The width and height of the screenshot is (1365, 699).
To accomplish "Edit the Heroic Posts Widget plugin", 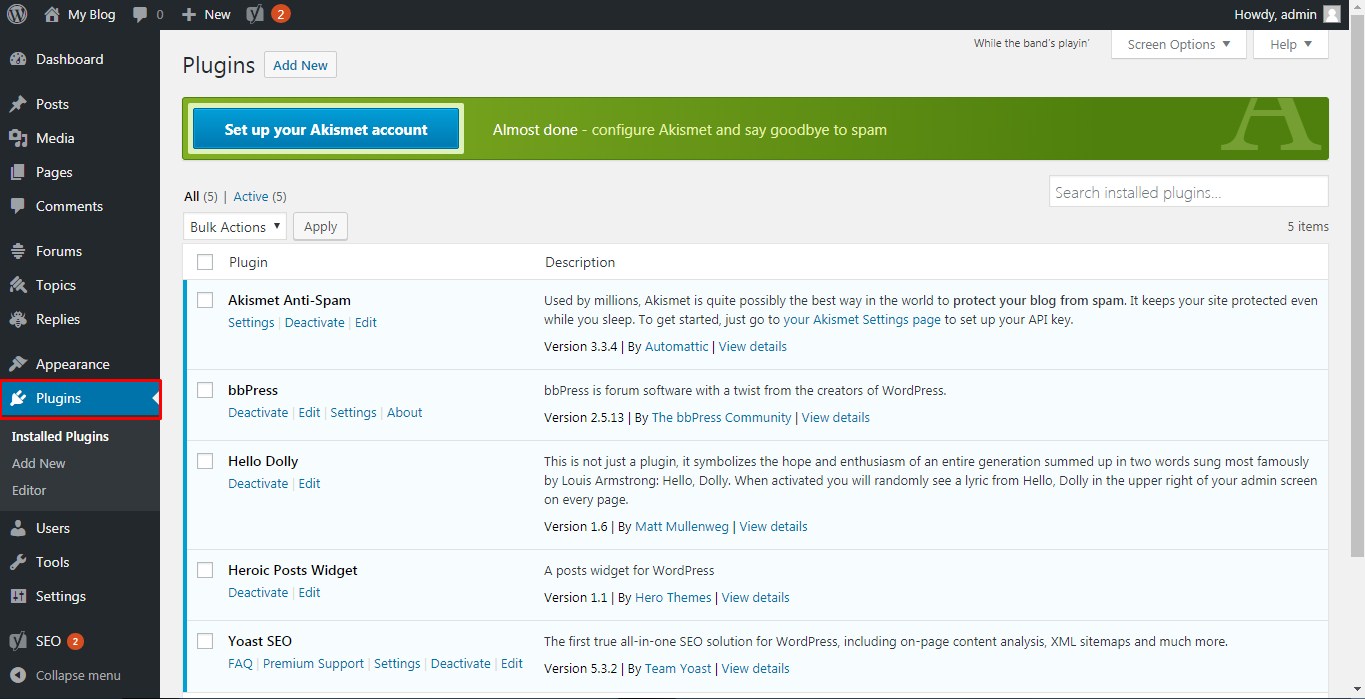I will click(x=309, y=592).
